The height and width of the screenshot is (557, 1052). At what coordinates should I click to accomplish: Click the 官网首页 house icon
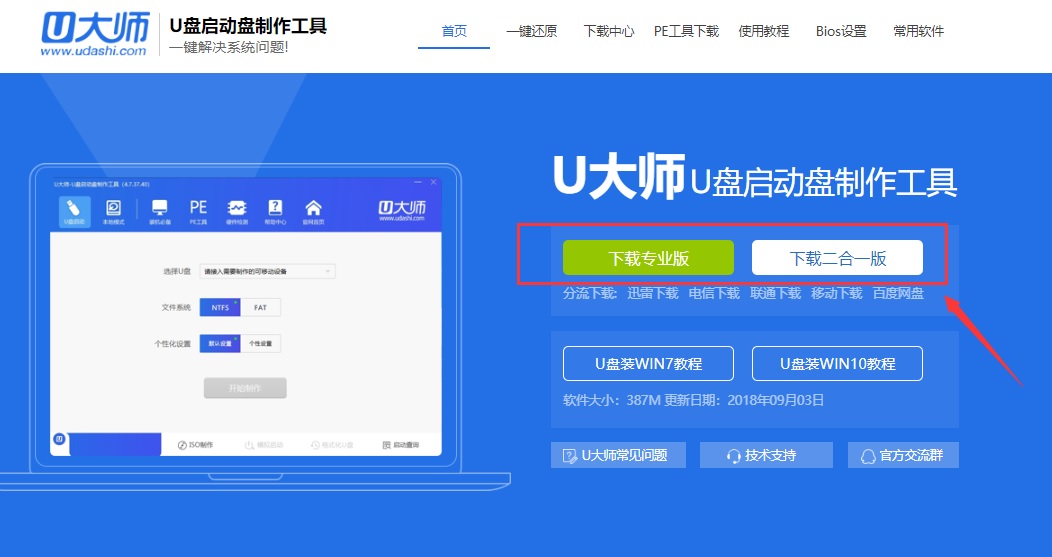[x=313, y=210]
